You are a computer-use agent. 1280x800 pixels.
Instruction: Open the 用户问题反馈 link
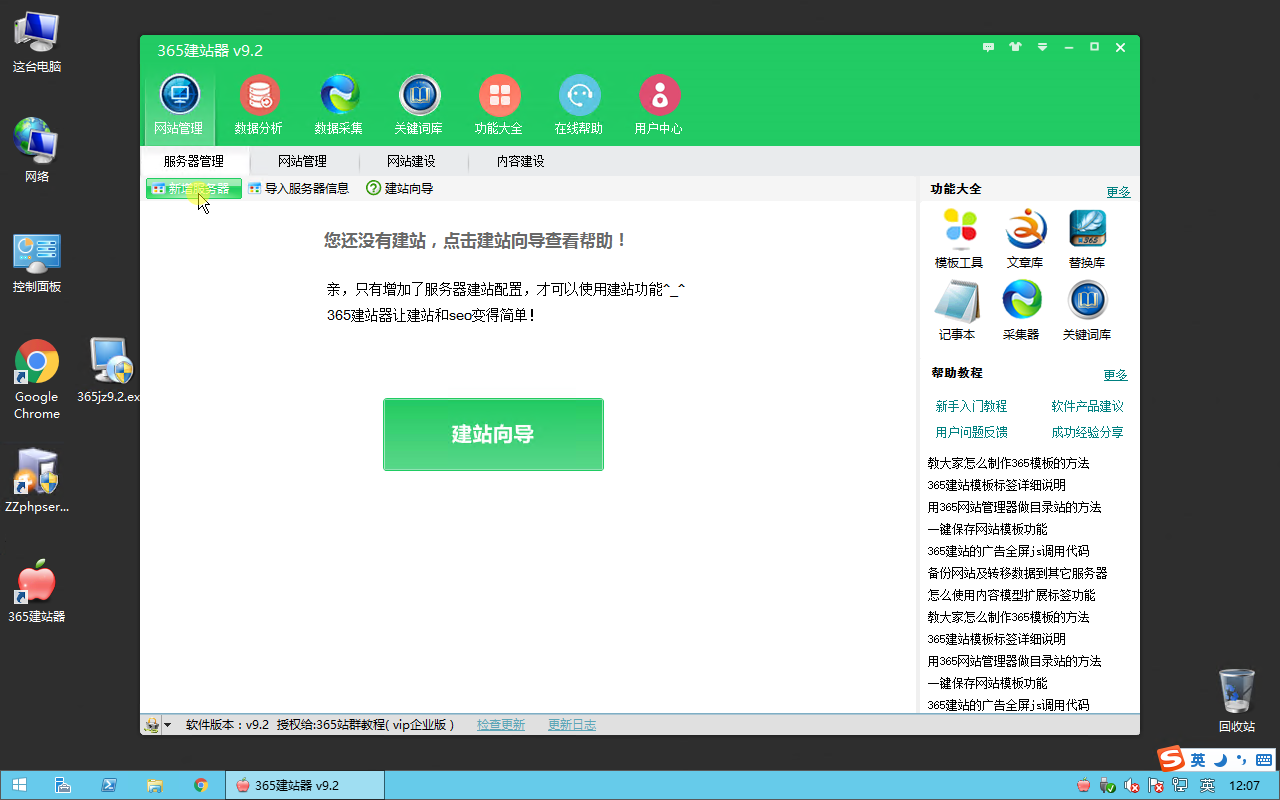pyautogui.click(x=971, y=432)
